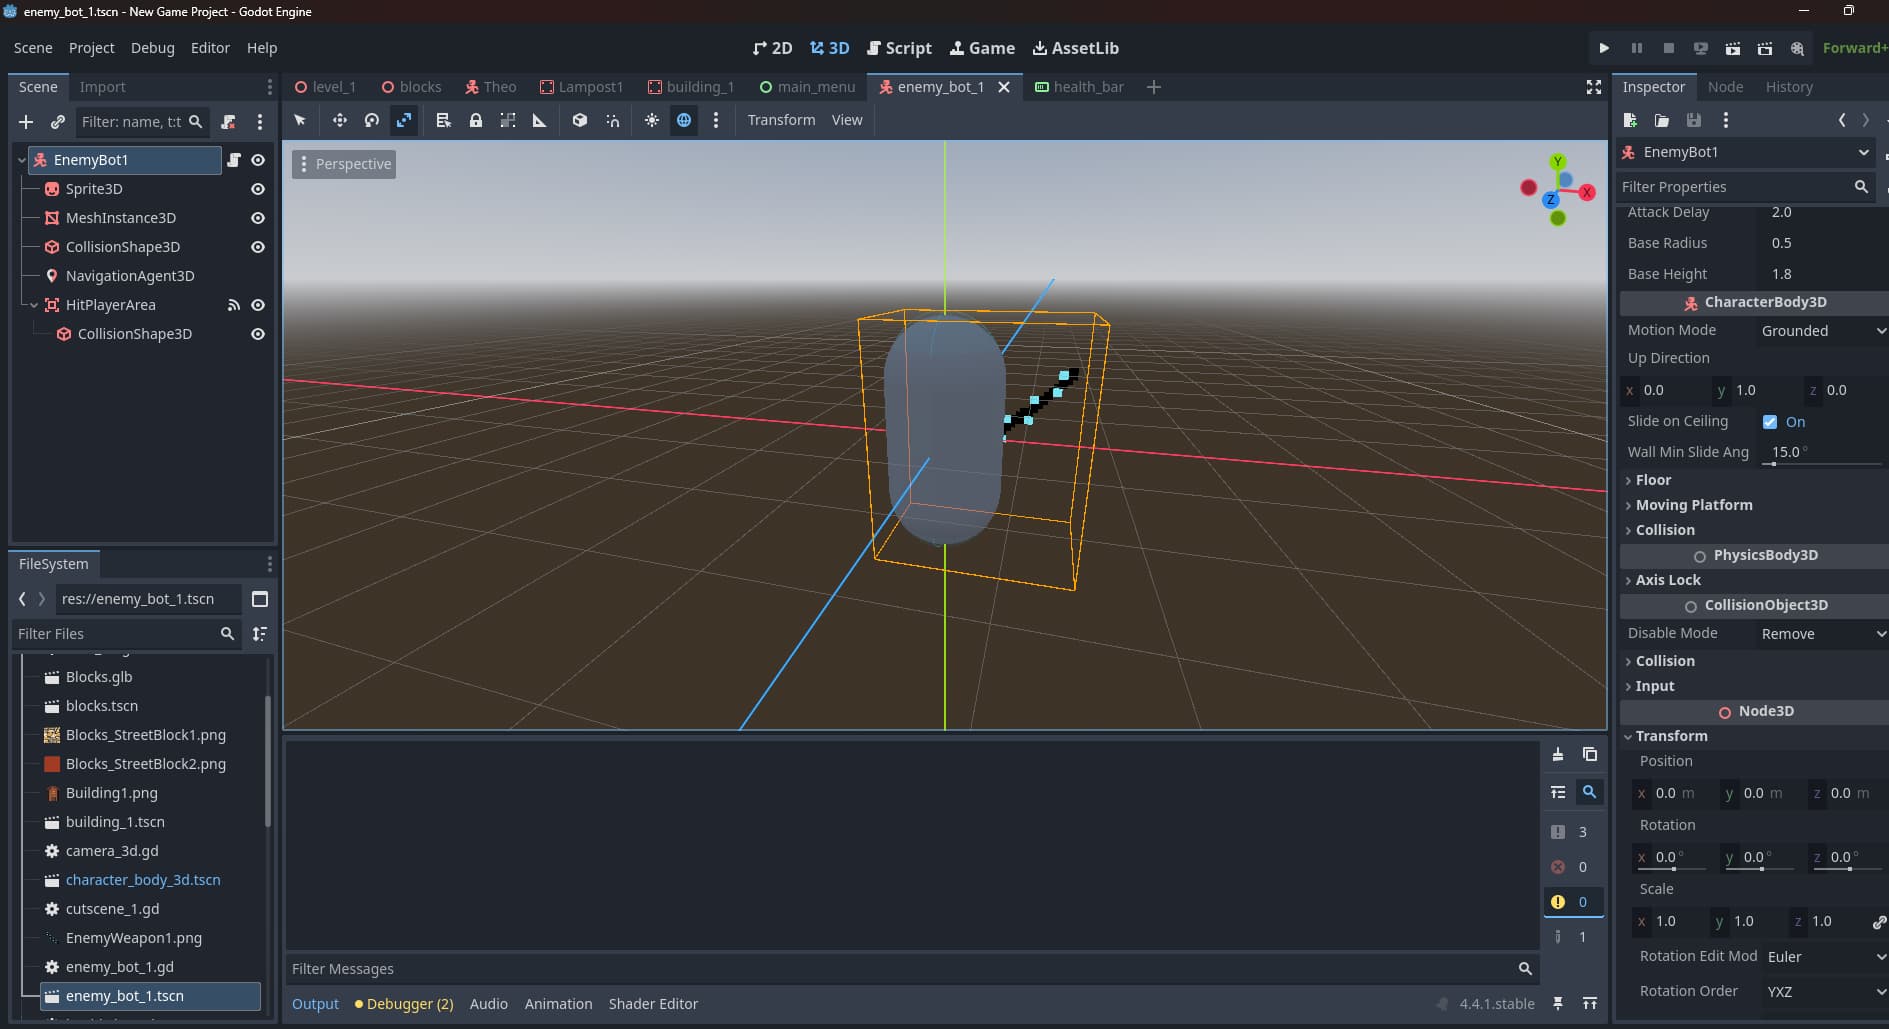Select the Rotate mode tool

pyautogui.click(x=372, y=120)
